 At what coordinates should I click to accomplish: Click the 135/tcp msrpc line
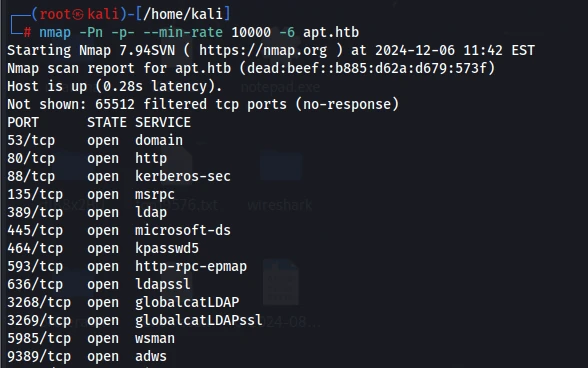click(91, 194)
